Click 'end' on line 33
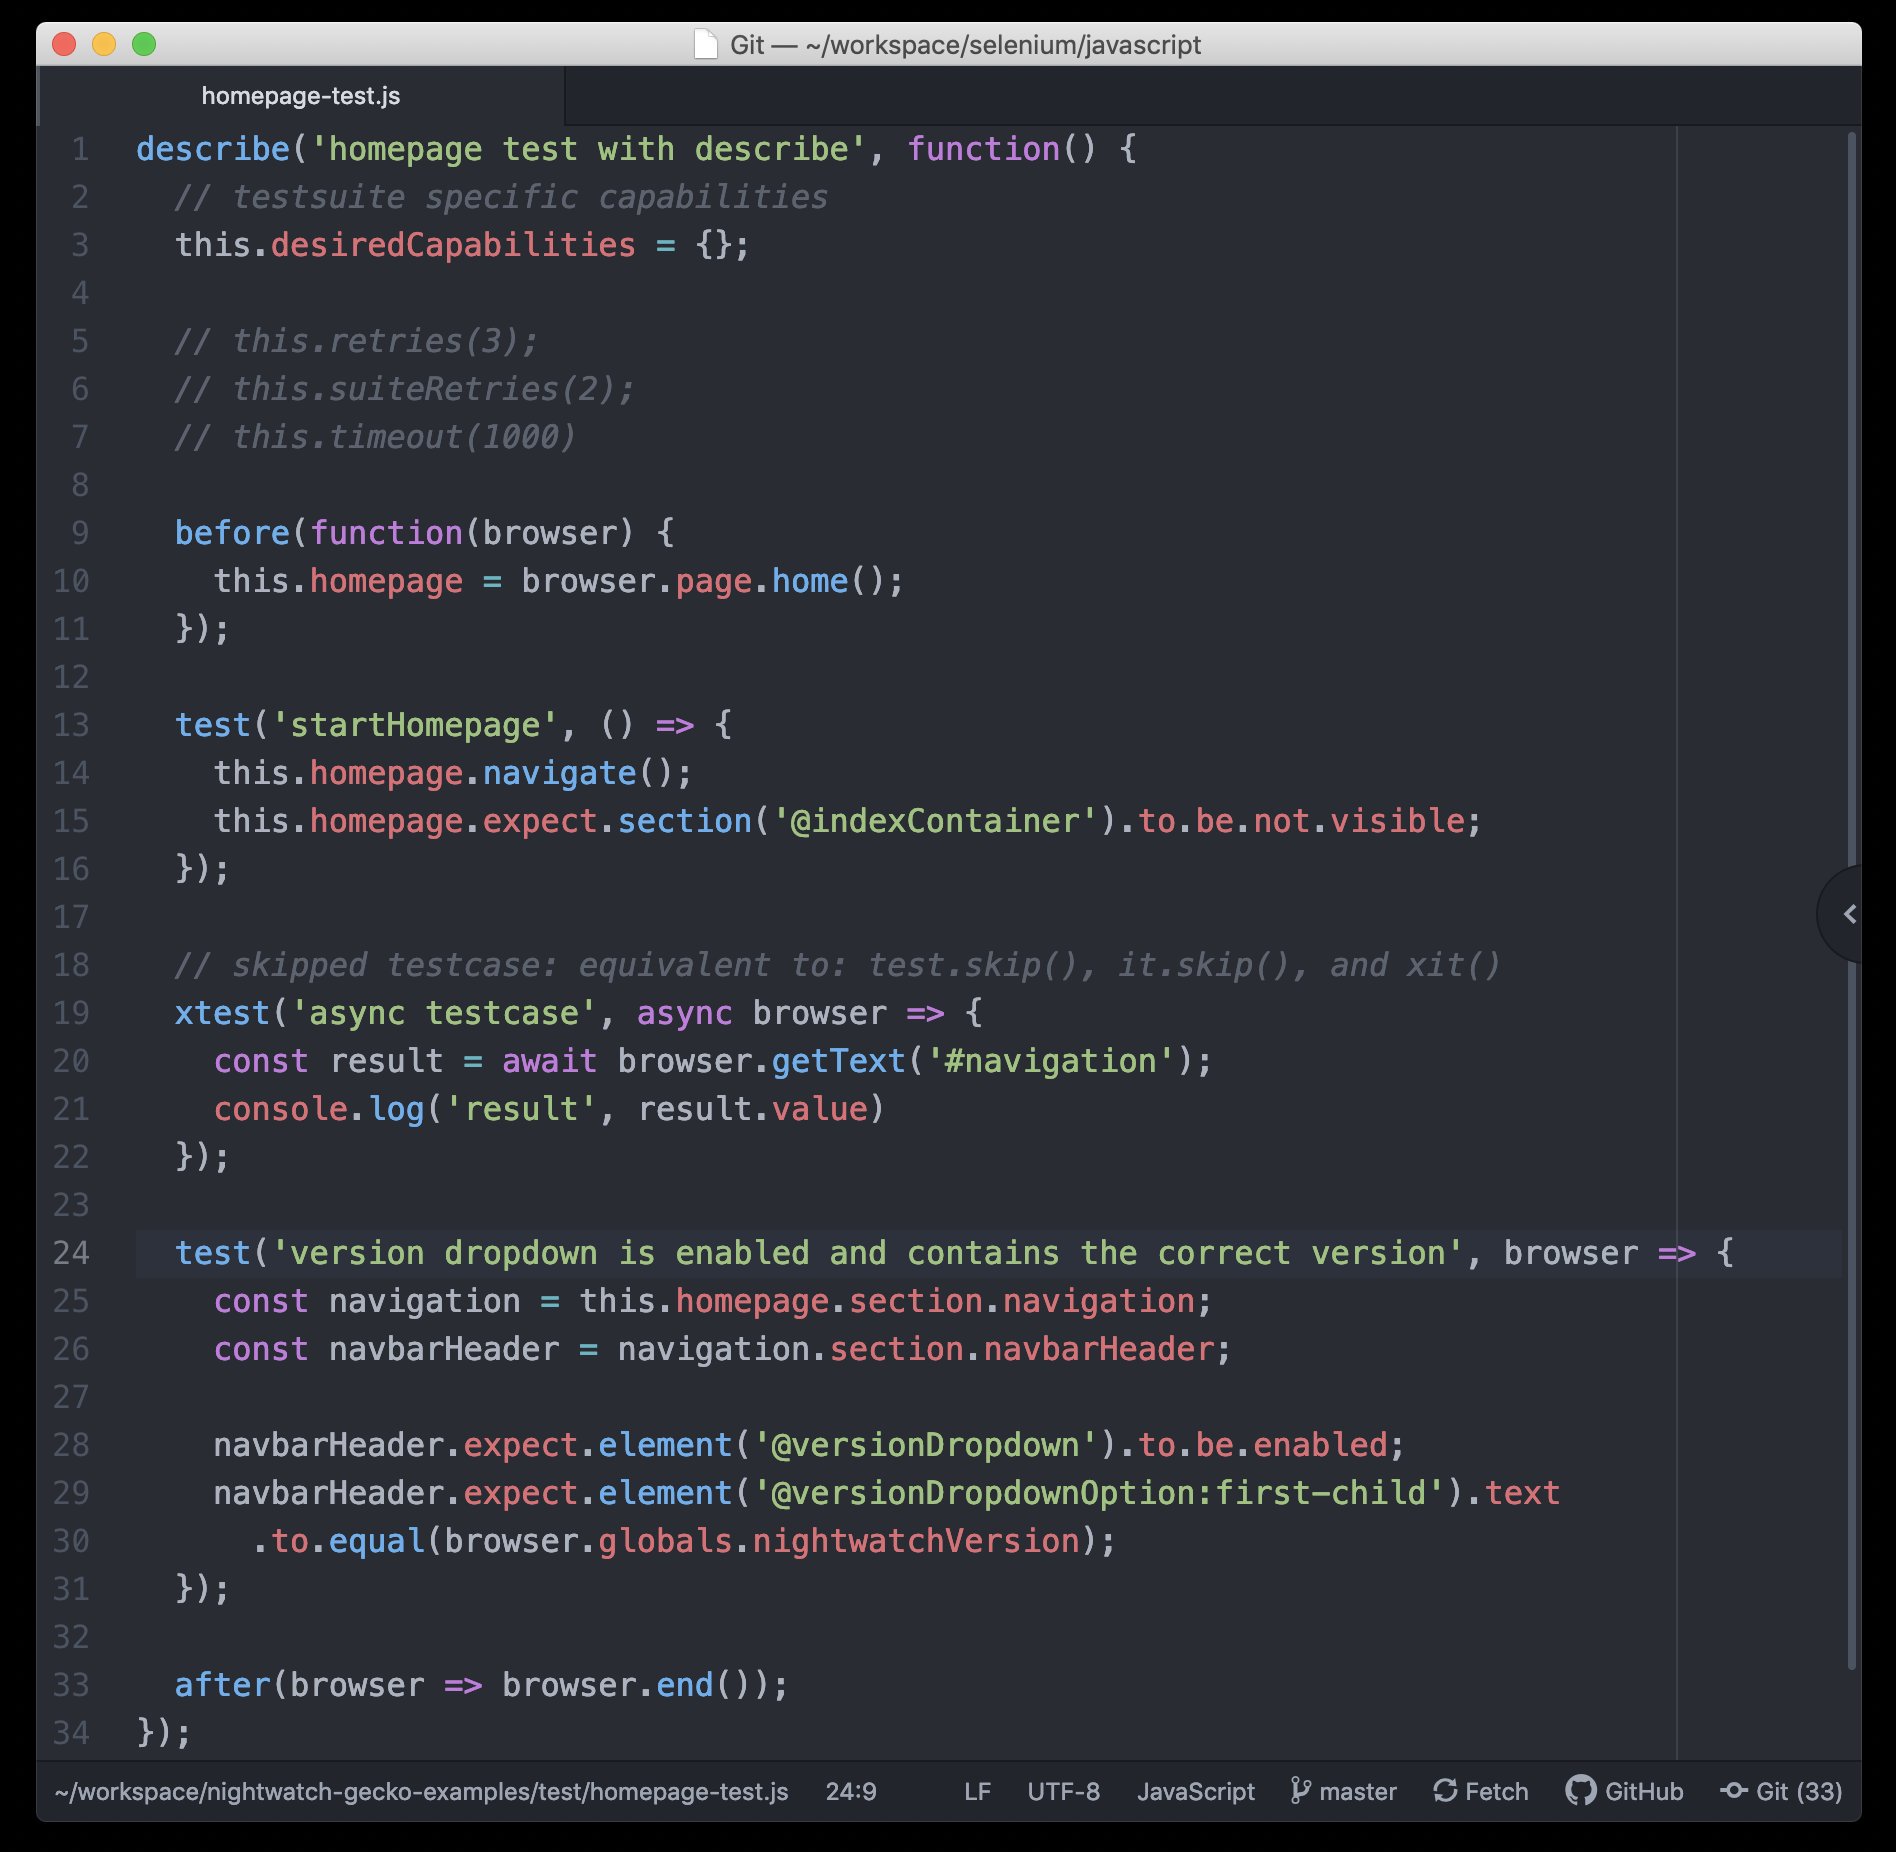 coord(685,1685)
